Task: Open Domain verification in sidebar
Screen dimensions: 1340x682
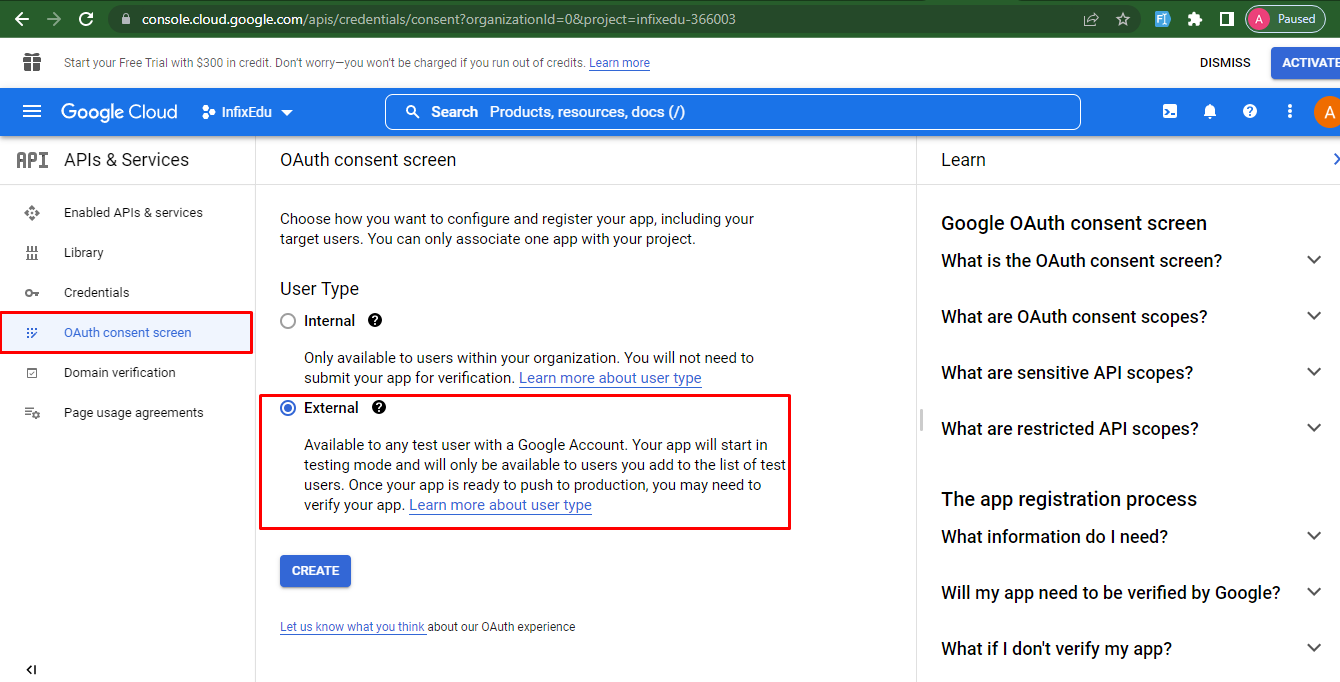Action: point(128,373)
